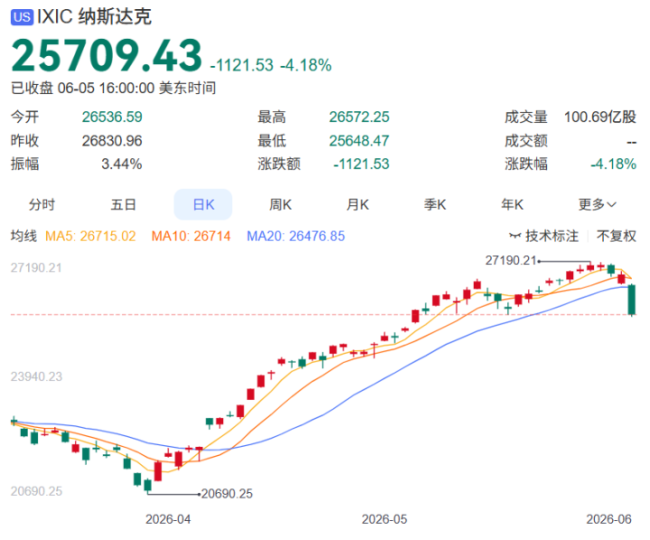Click the 2026-05 date axis label

click(384, 519)
